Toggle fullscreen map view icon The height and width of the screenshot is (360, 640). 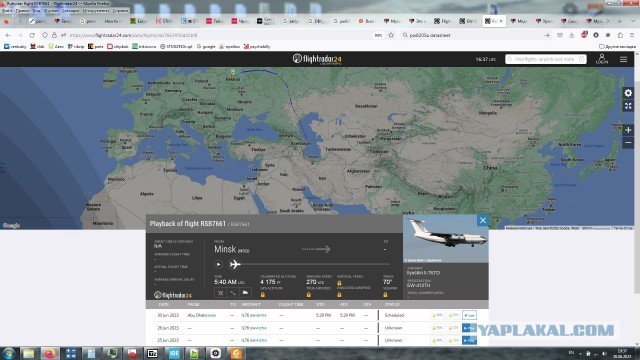[x=628, y=106]
